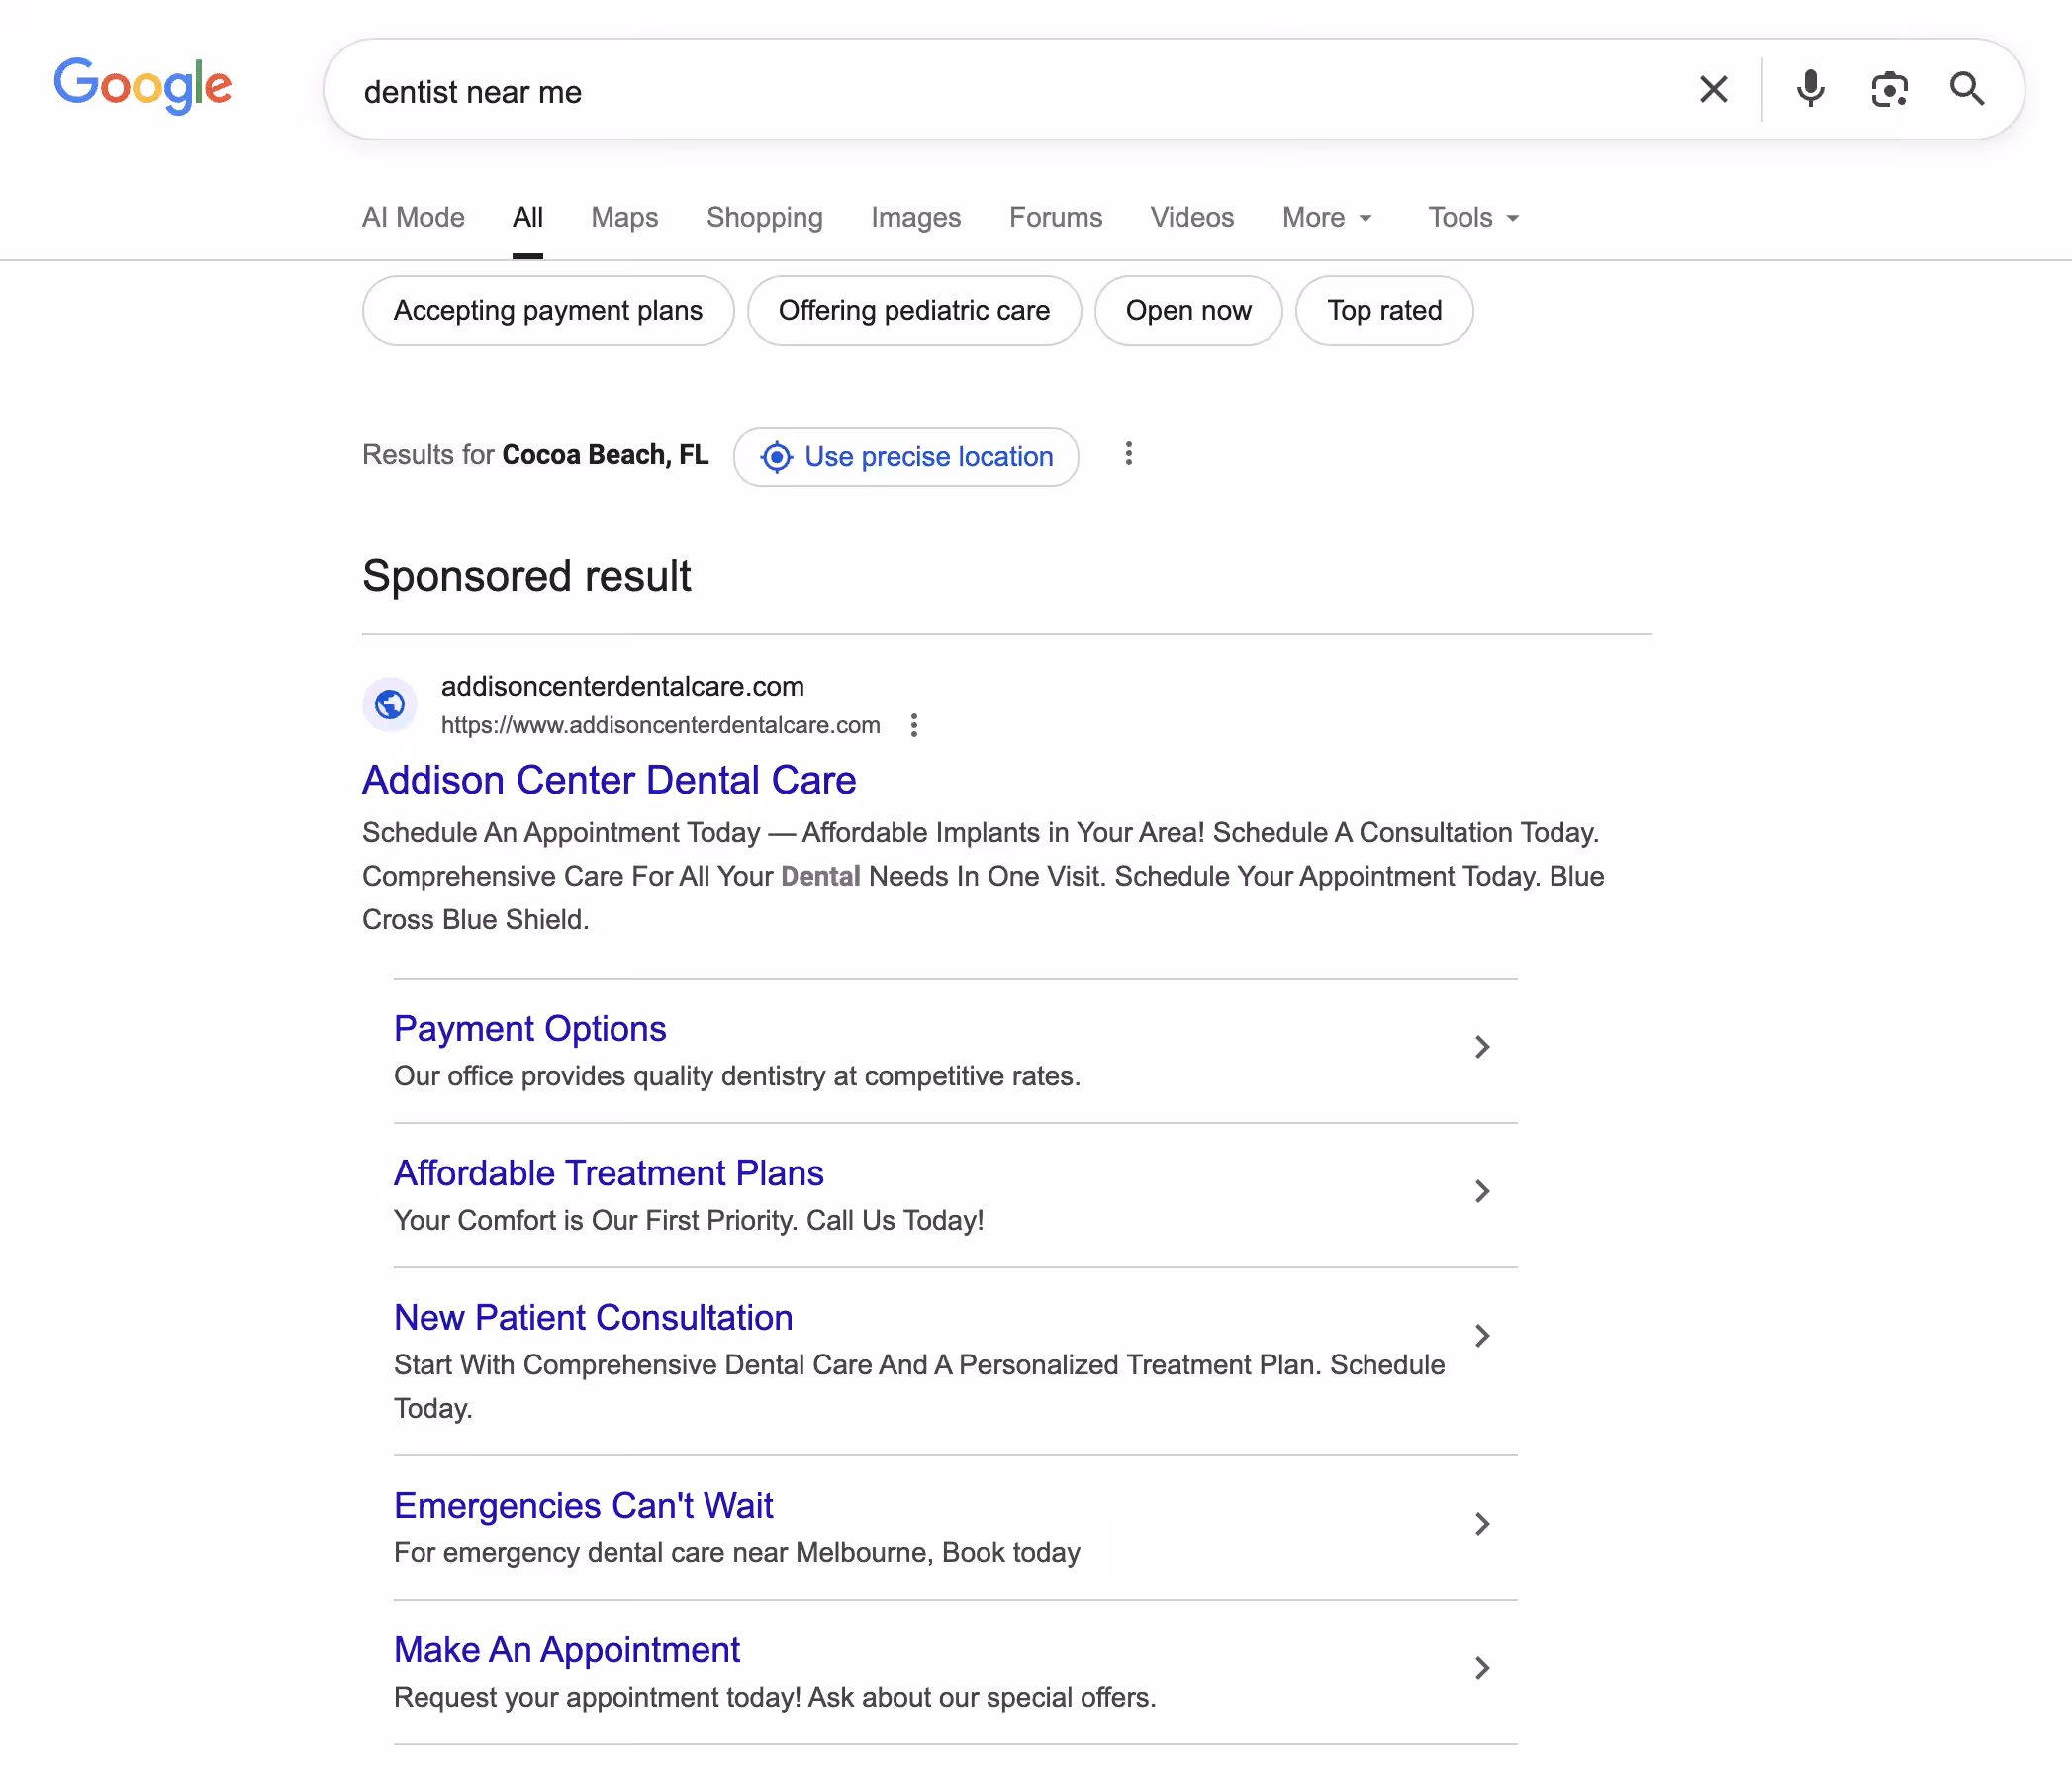Image resolution: width=2072 pixels, height=1775 pixels.
Task: Click the chevron on the Payment Options row
Action: click(x=1482, y=1047)
